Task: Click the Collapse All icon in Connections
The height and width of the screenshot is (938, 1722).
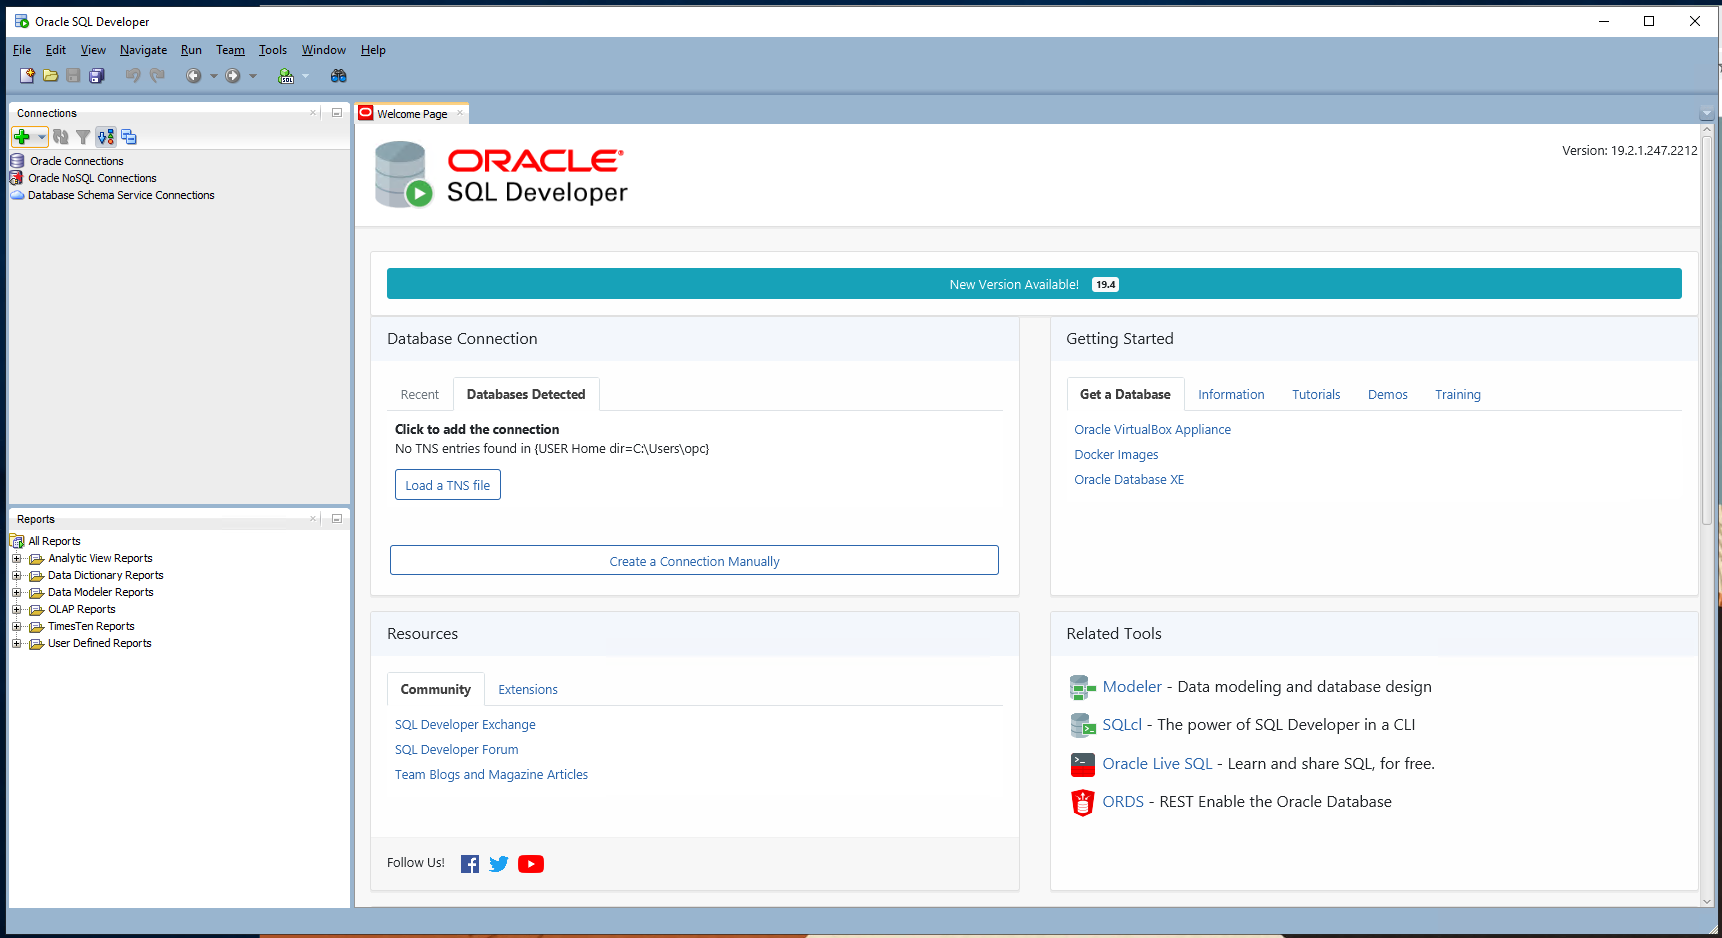Action: tap(129, 137)
